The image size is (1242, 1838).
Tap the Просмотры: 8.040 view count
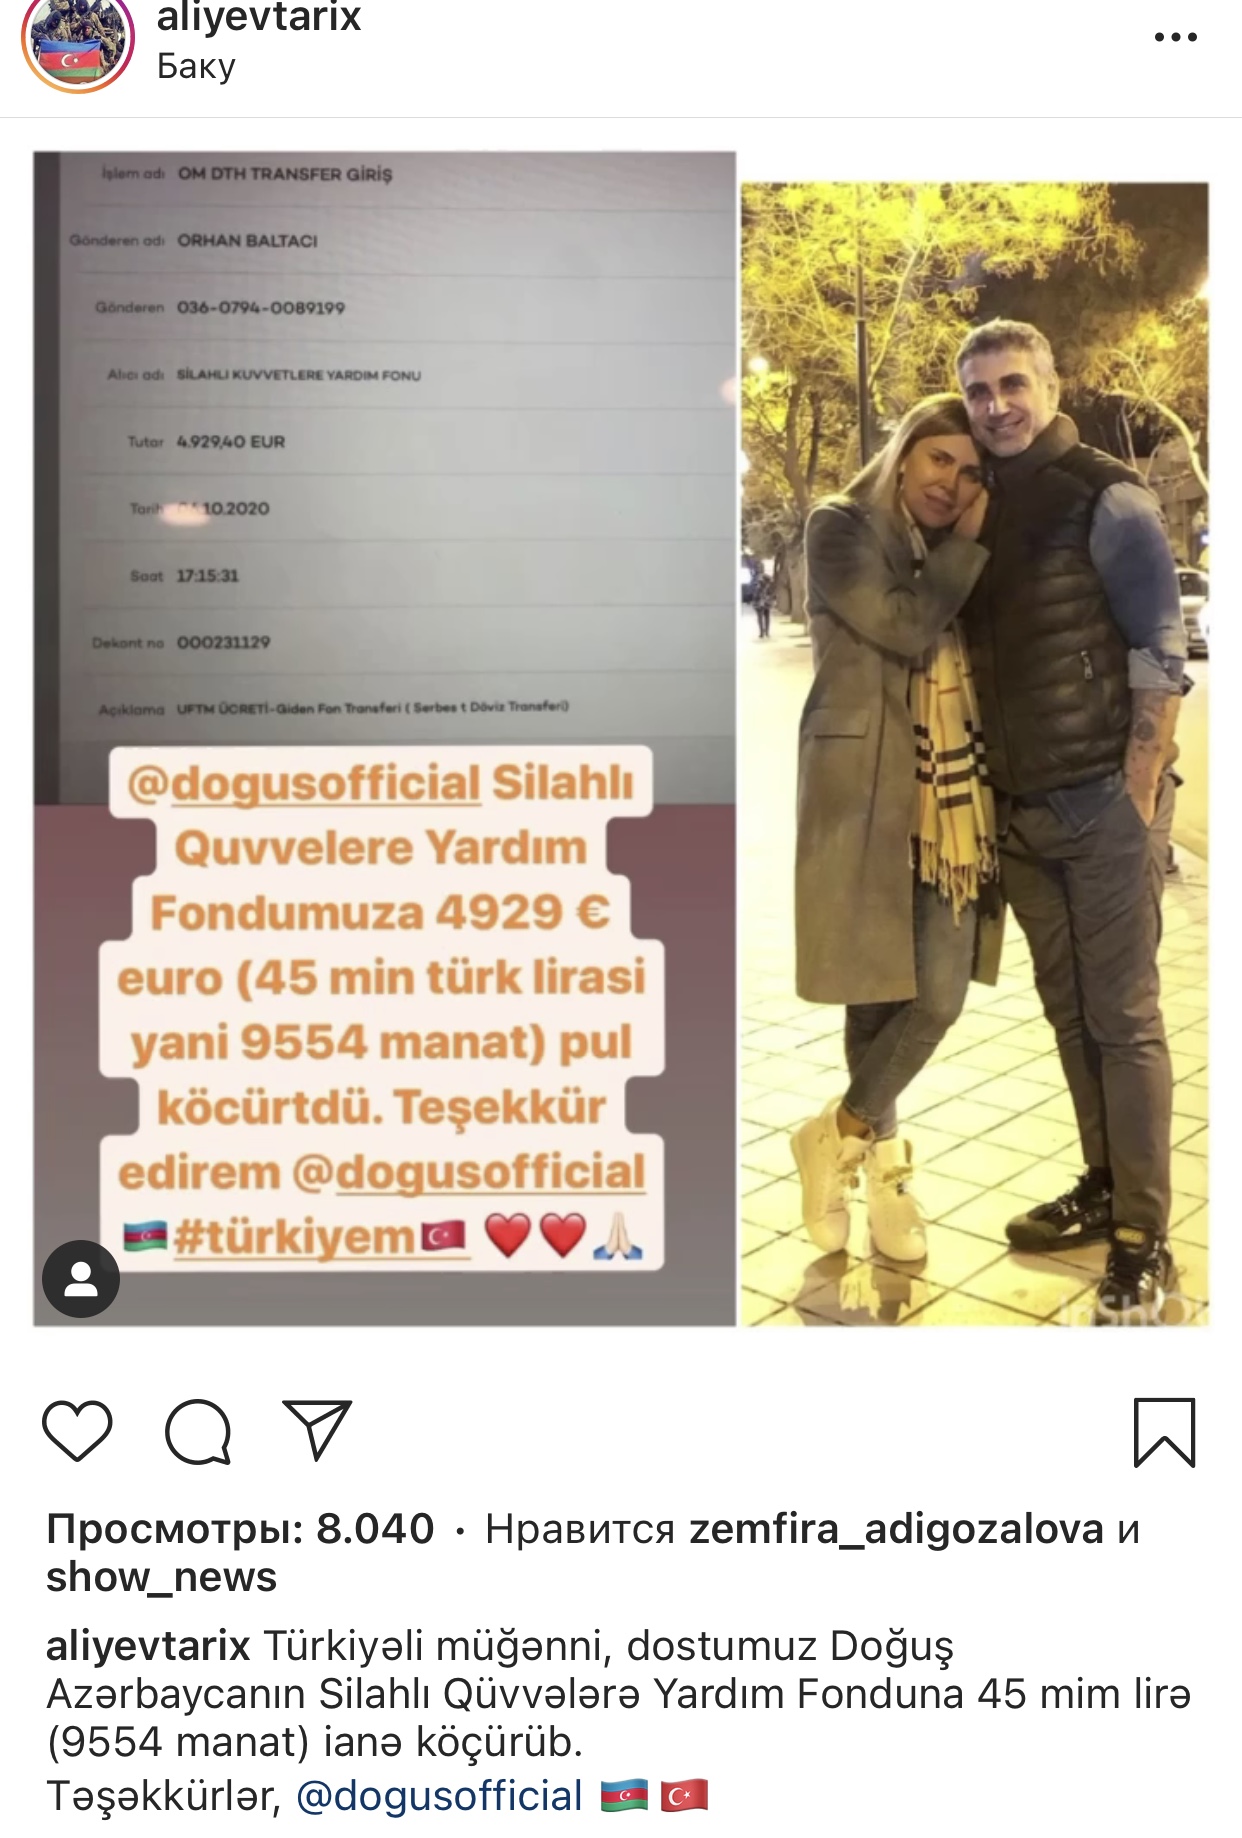[x=240, y=1529]
